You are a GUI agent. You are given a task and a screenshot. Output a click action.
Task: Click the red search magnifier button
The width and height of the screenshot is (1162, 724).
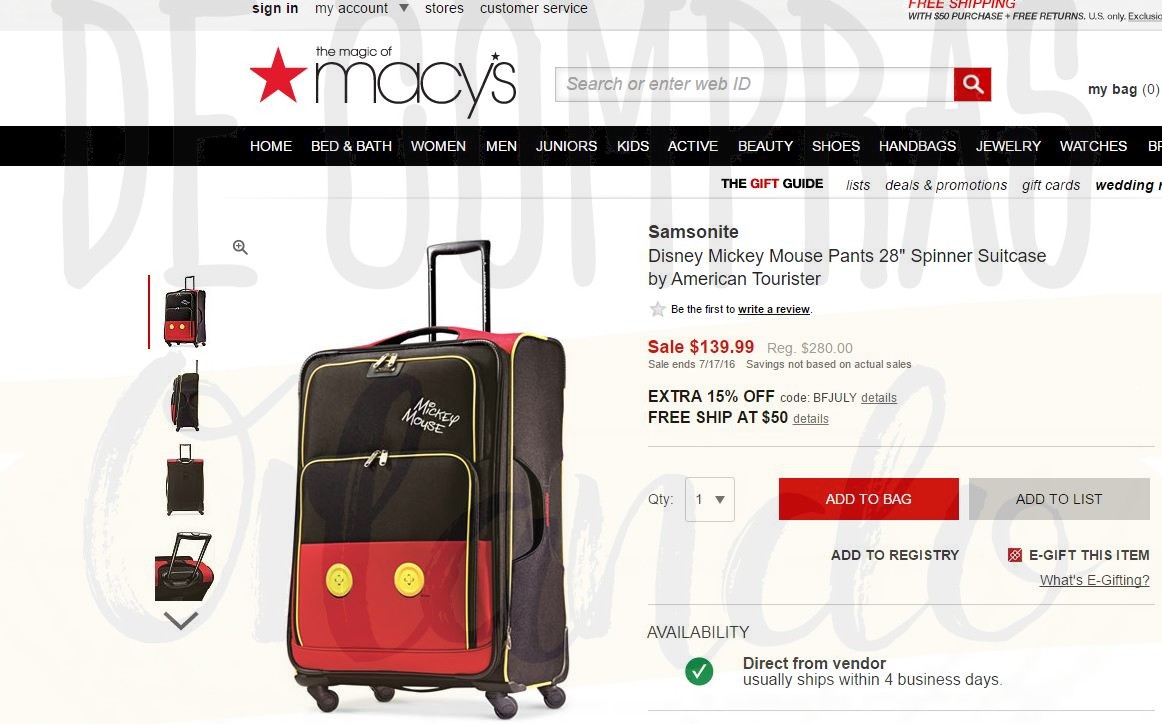click(x=972, y=84)
